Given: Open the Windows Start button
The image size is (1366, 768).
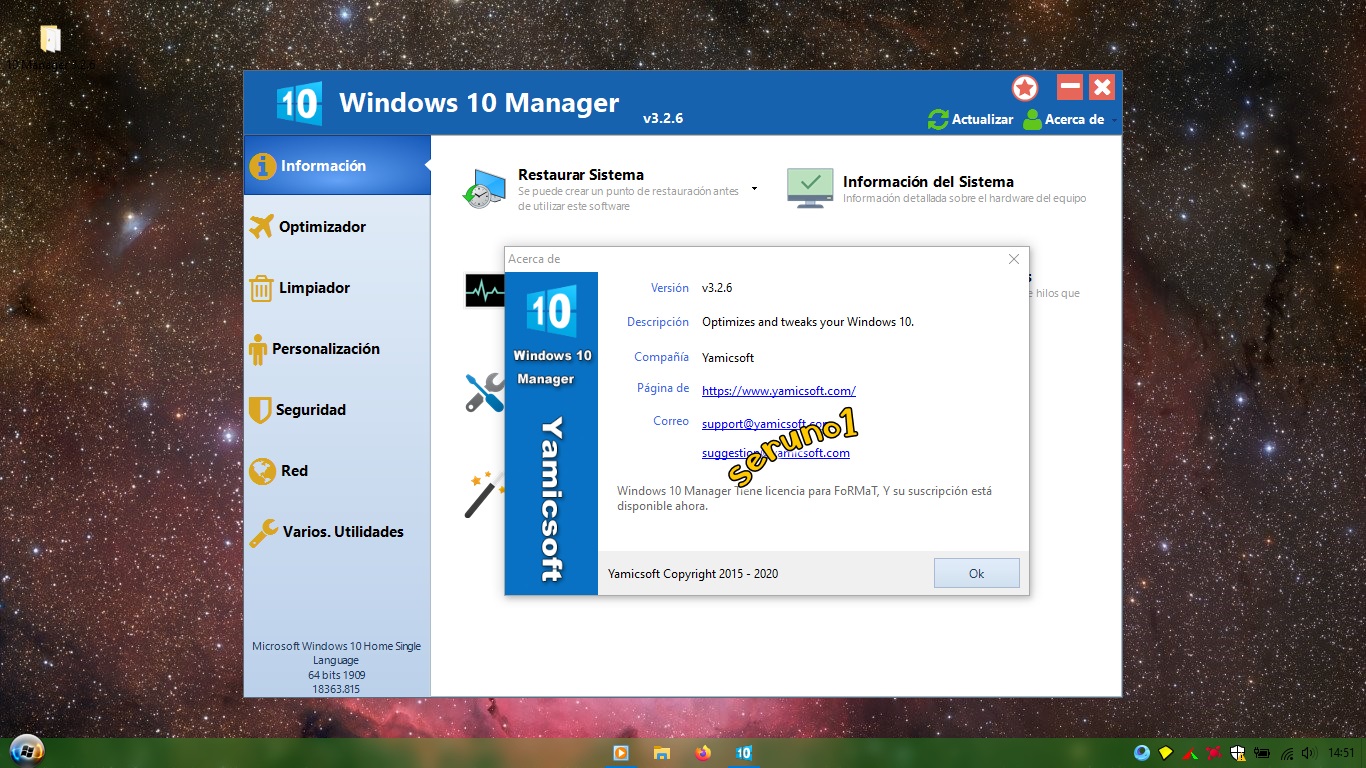Looking at the screenshot, I should [26, 752].
